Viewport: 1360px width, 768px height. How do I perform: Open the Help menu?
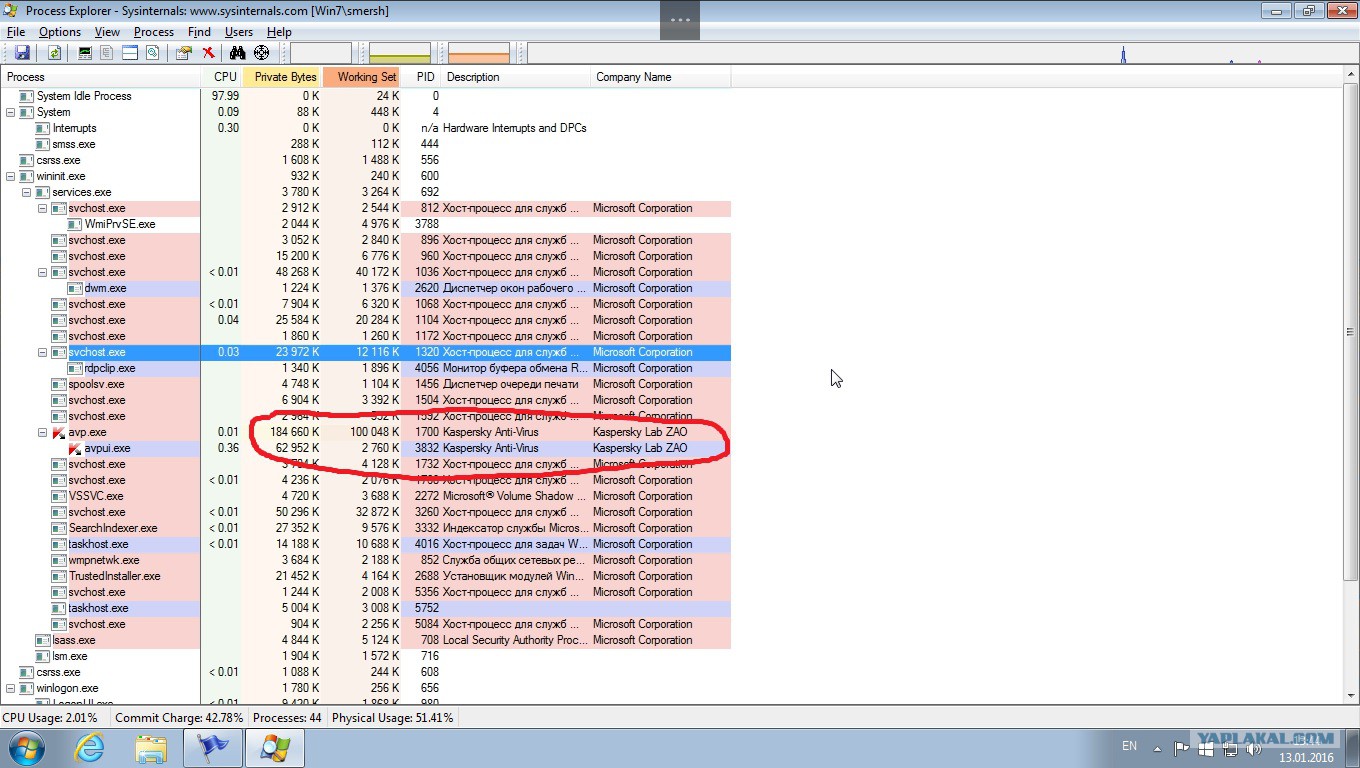tap(279, 32)
